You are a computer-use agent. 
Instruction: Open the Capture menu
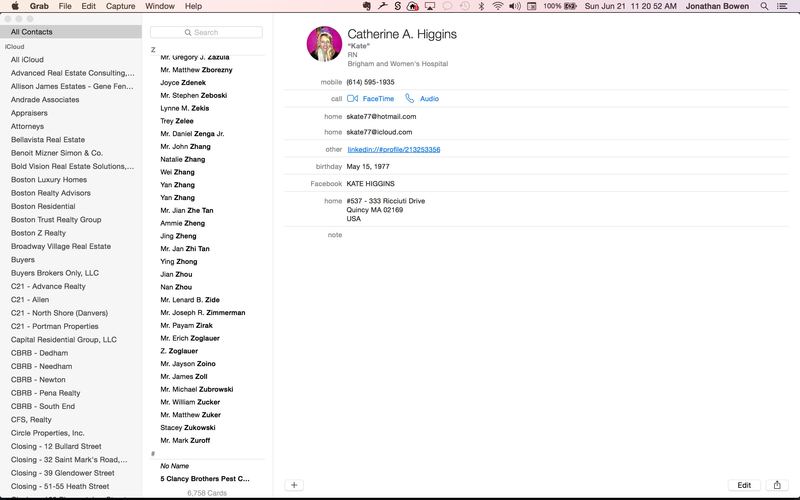pyautogui.click(x=121, y=6)
